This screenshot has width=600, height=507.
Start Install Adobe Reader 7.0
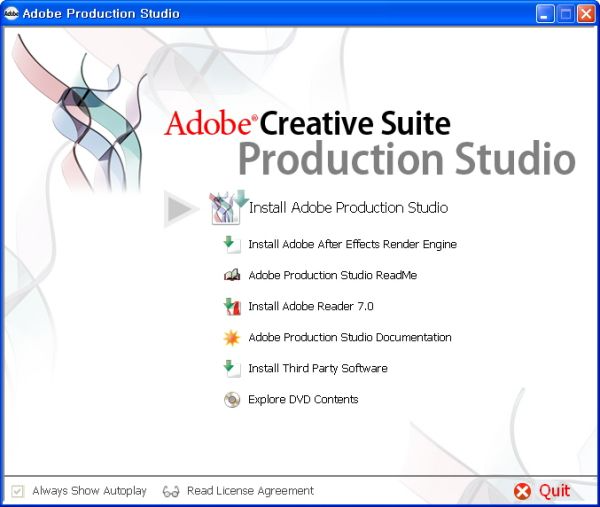[x=311, y=306]
